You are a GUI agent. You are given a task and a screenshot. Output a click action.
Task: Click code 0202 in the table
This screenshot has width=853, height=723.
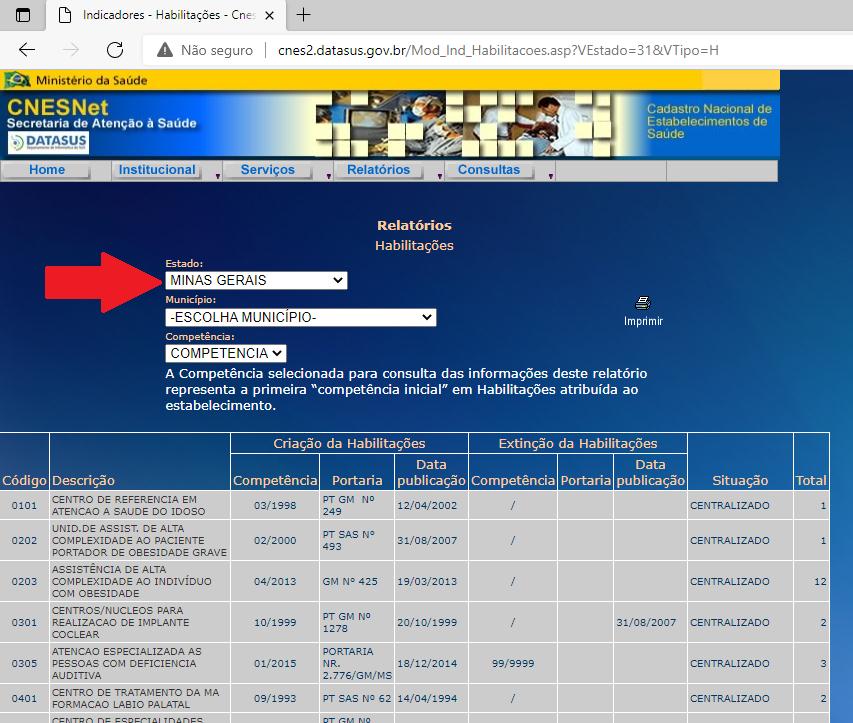(x=24, y=540)
